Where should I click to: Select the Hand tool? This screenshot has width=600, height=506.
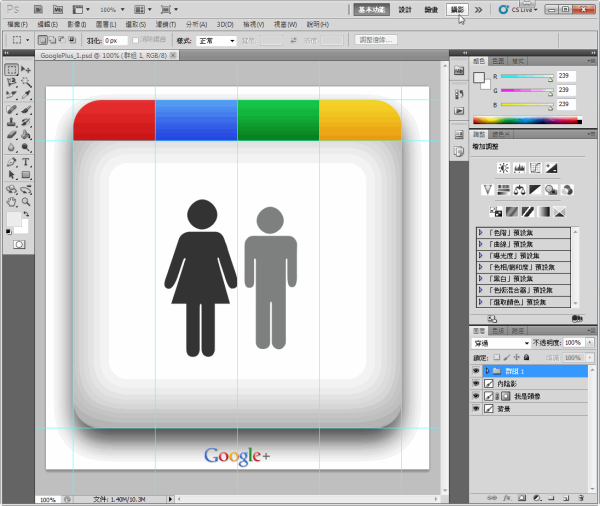click(x=11, y=200)
